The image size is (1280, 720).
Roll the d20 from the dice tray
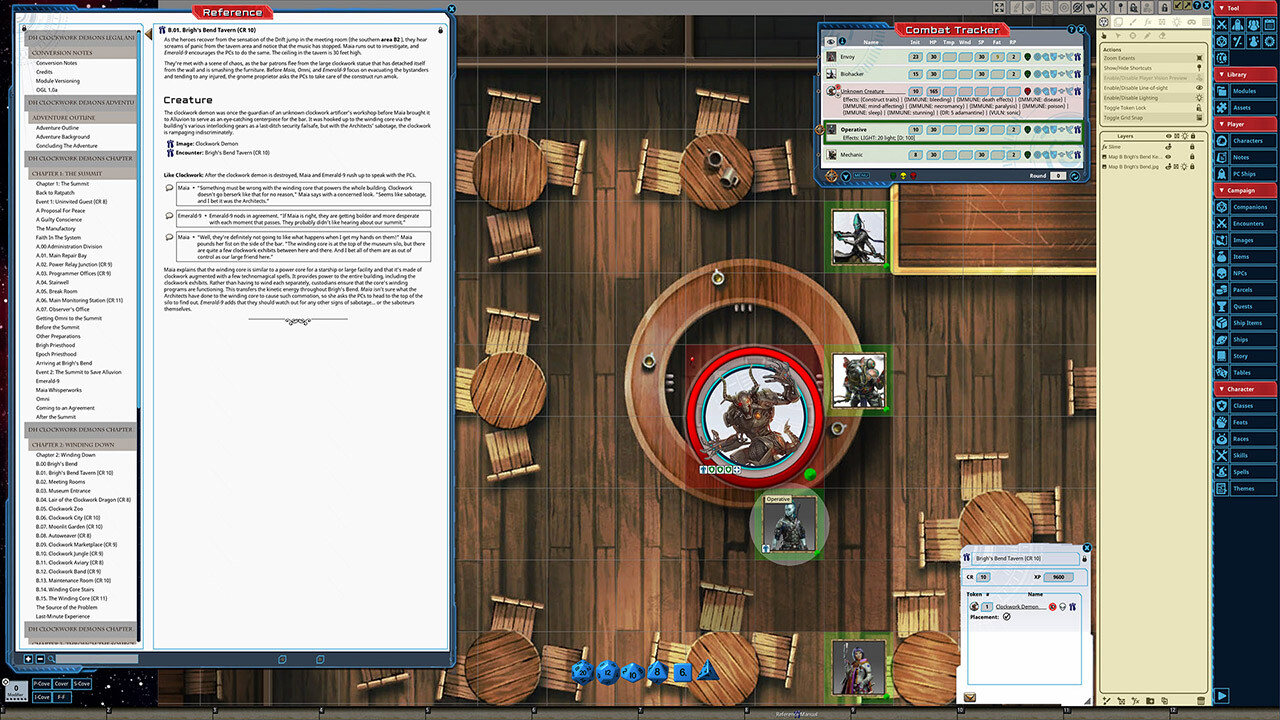(582, 672)
